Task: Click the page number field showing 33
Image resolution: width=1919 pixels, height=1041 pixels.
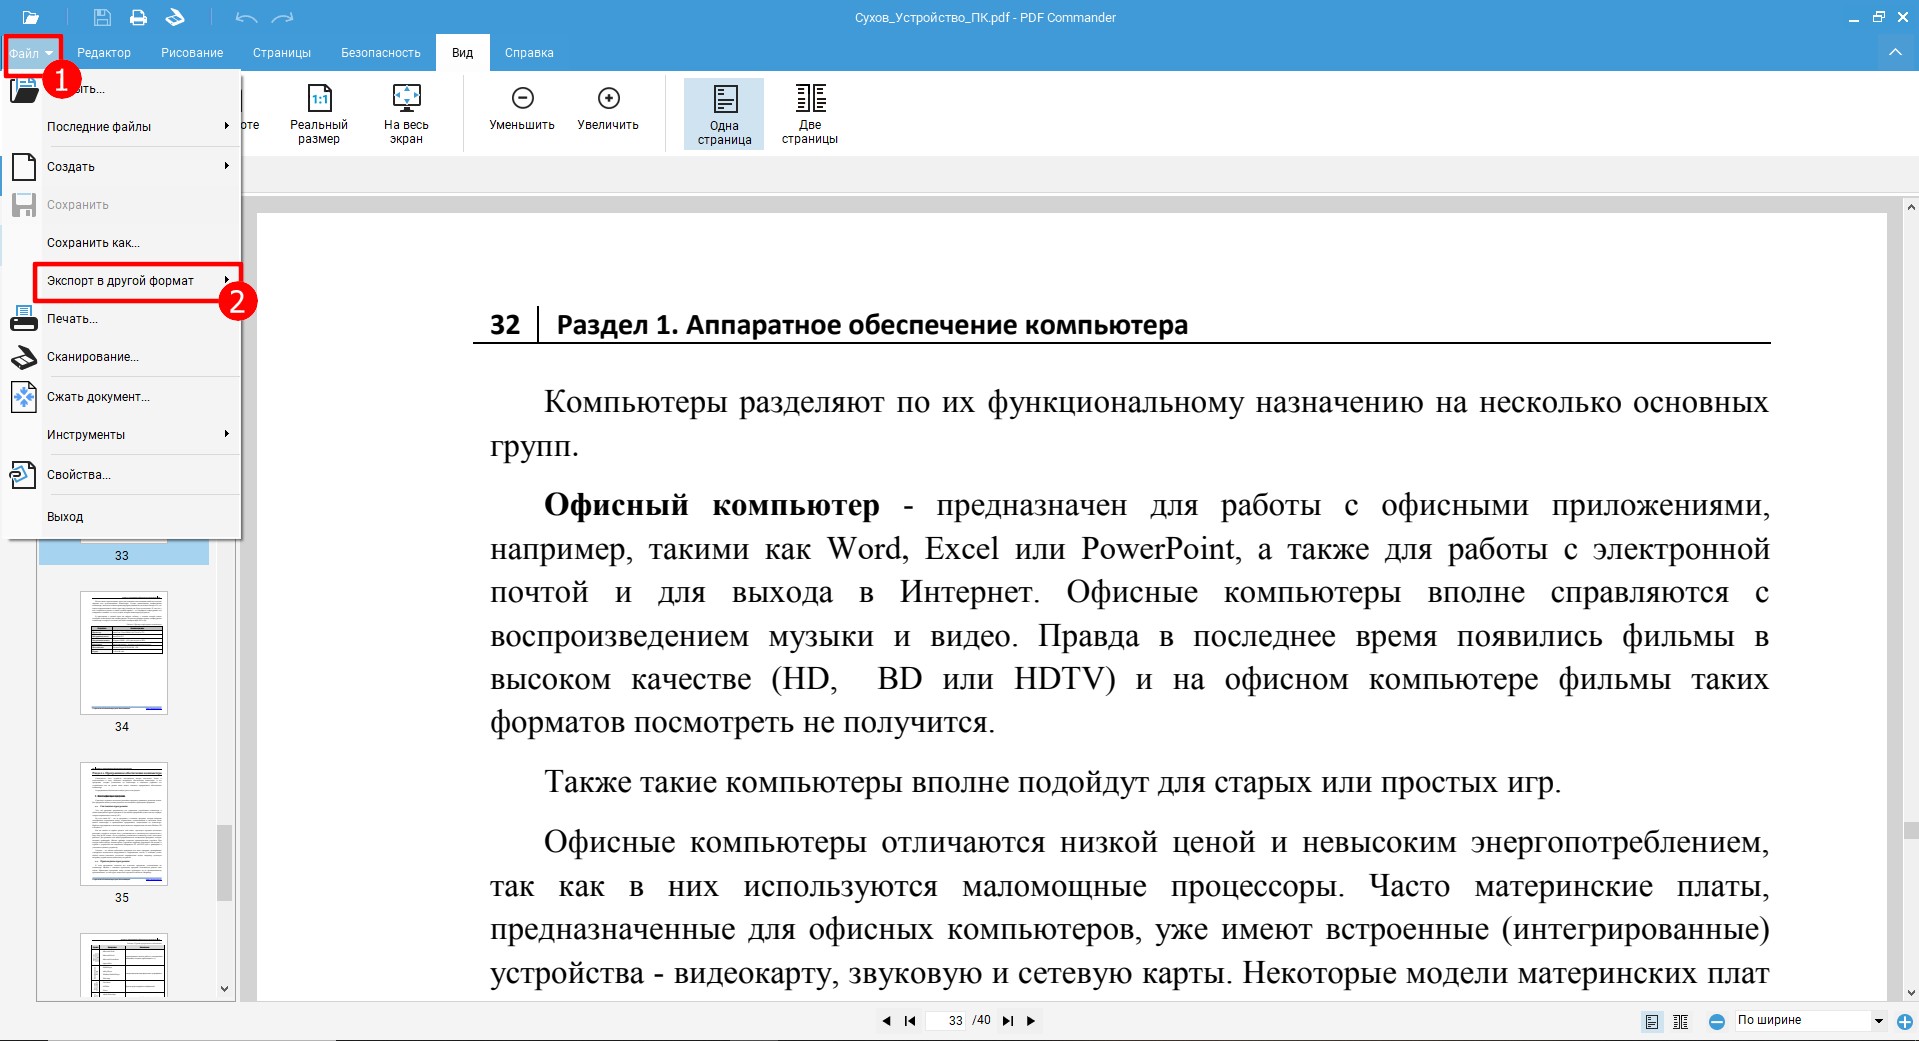Action: [x=948, y=1021]
